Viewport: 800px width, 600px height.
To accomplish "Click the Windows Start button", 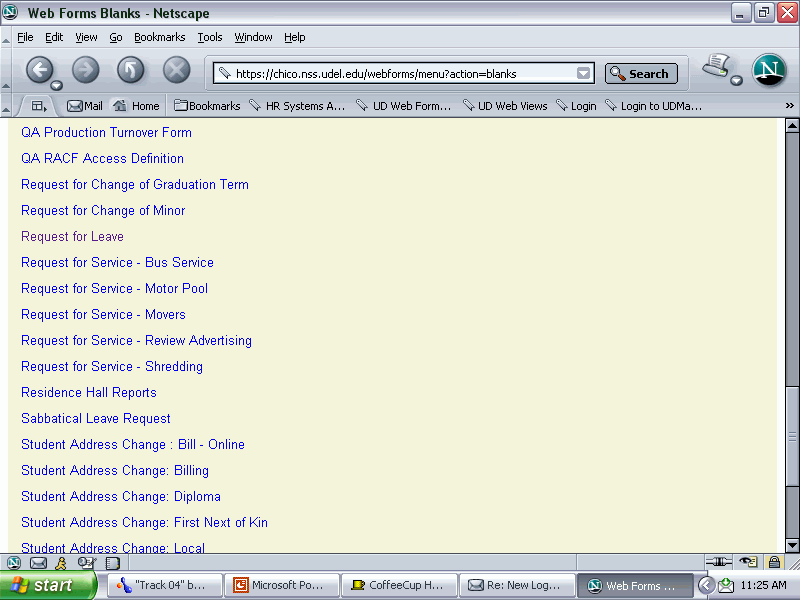I will click(47, 585).
